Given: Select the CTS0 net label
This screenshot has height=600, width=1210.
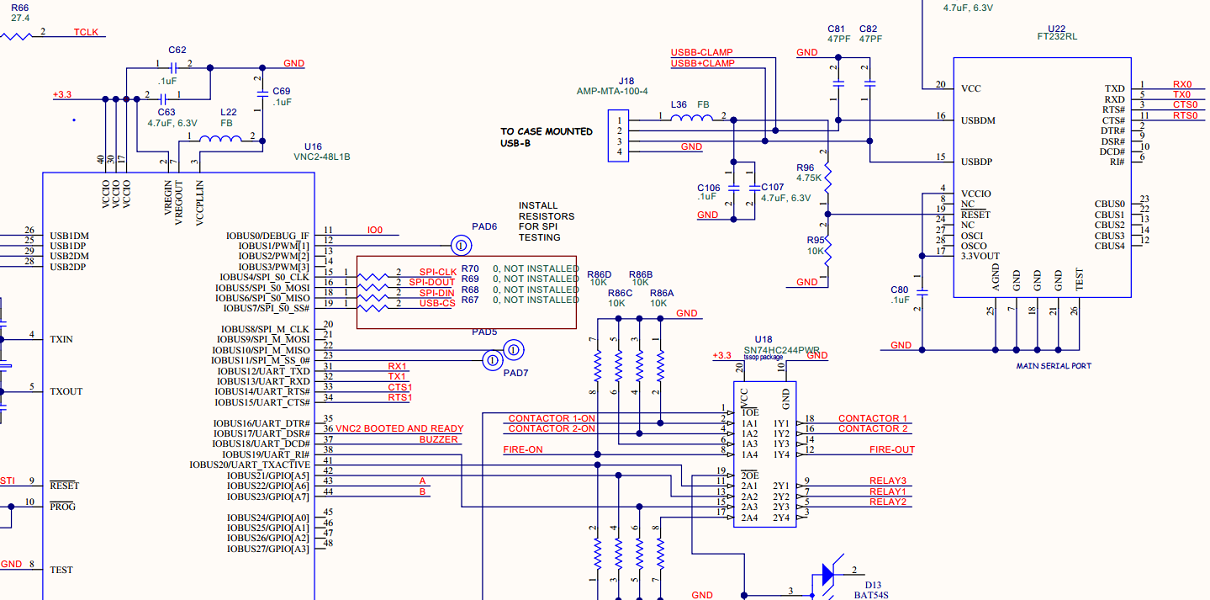Looking at the screenshot, I should point(1185,105).
